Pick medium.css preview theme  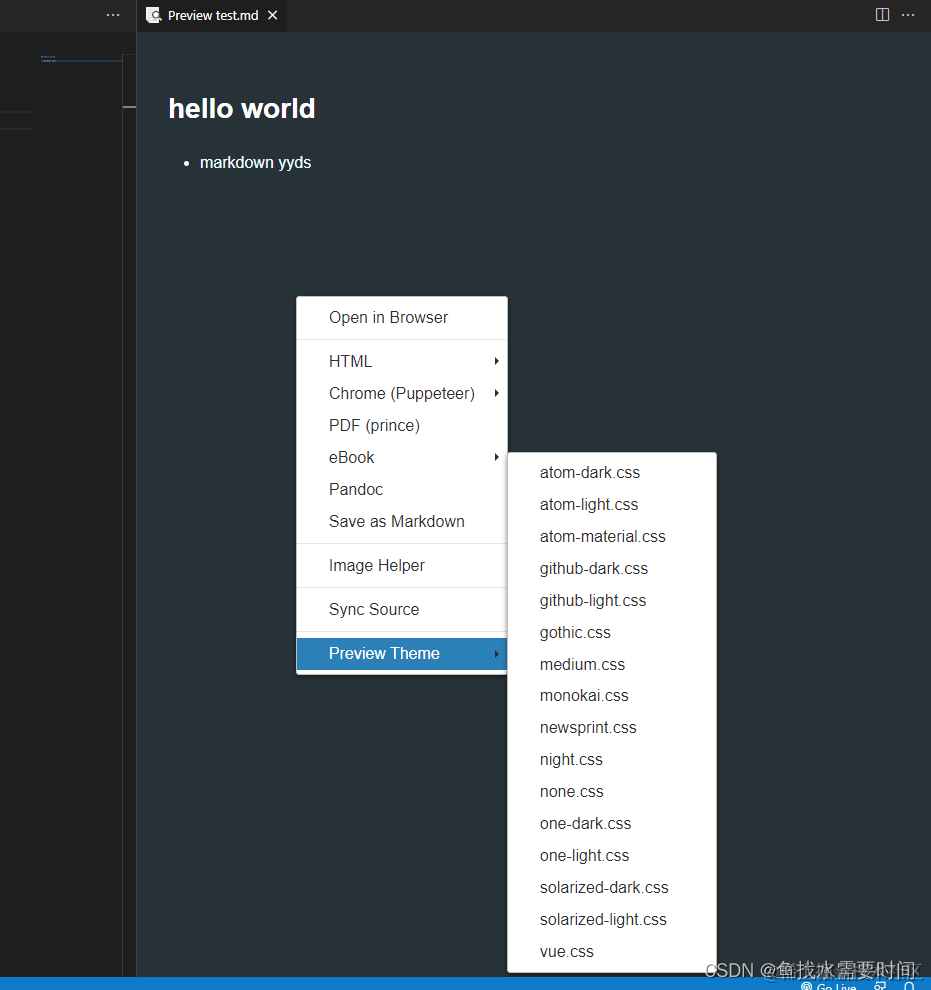tap(612, 664)
